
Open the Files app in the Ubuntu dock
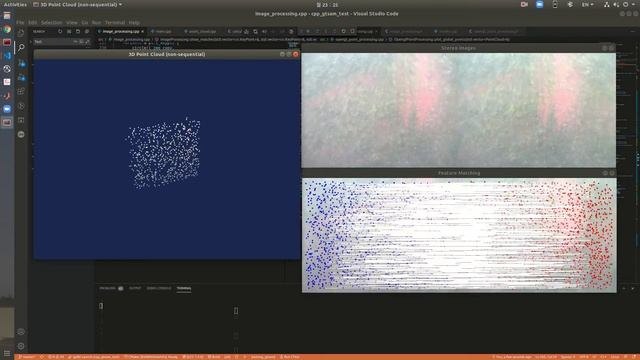coord(7,16)
